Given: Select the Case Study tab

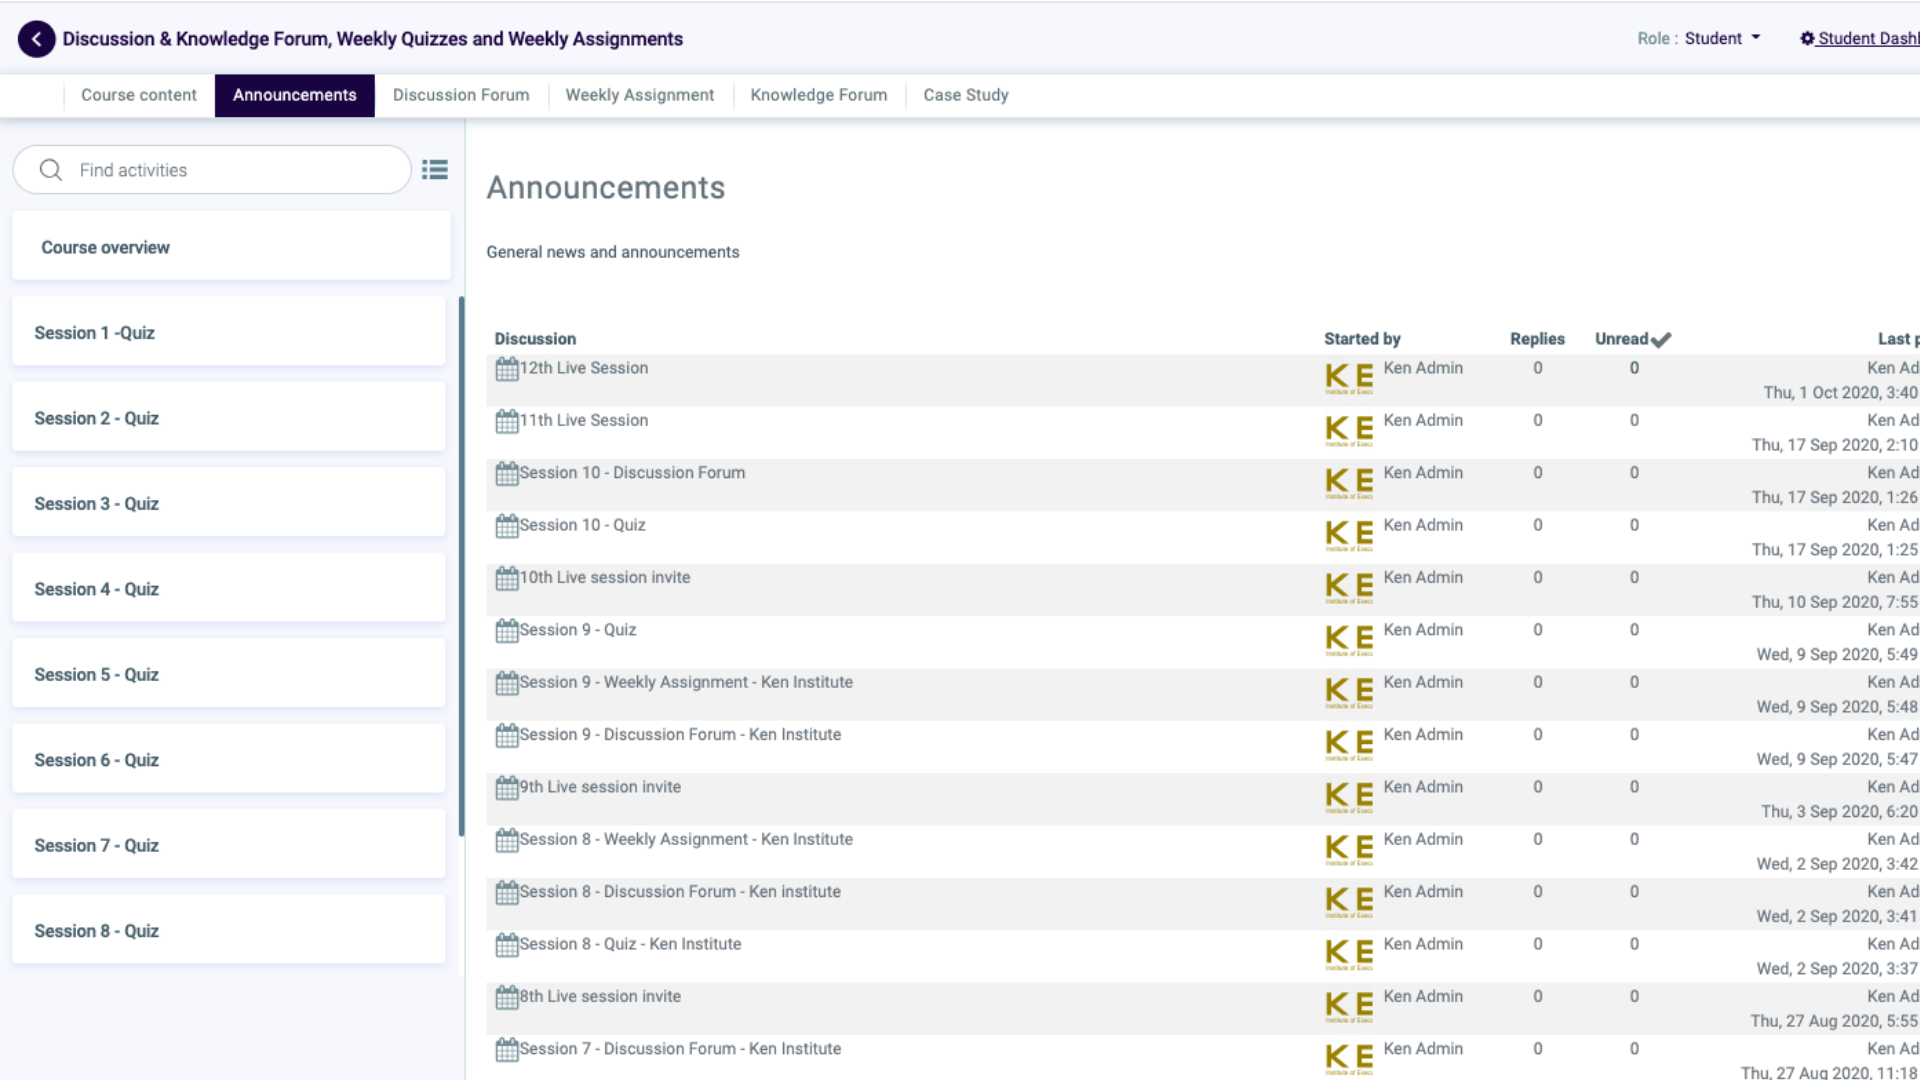Looking at the screenshot, I should 966,95.
